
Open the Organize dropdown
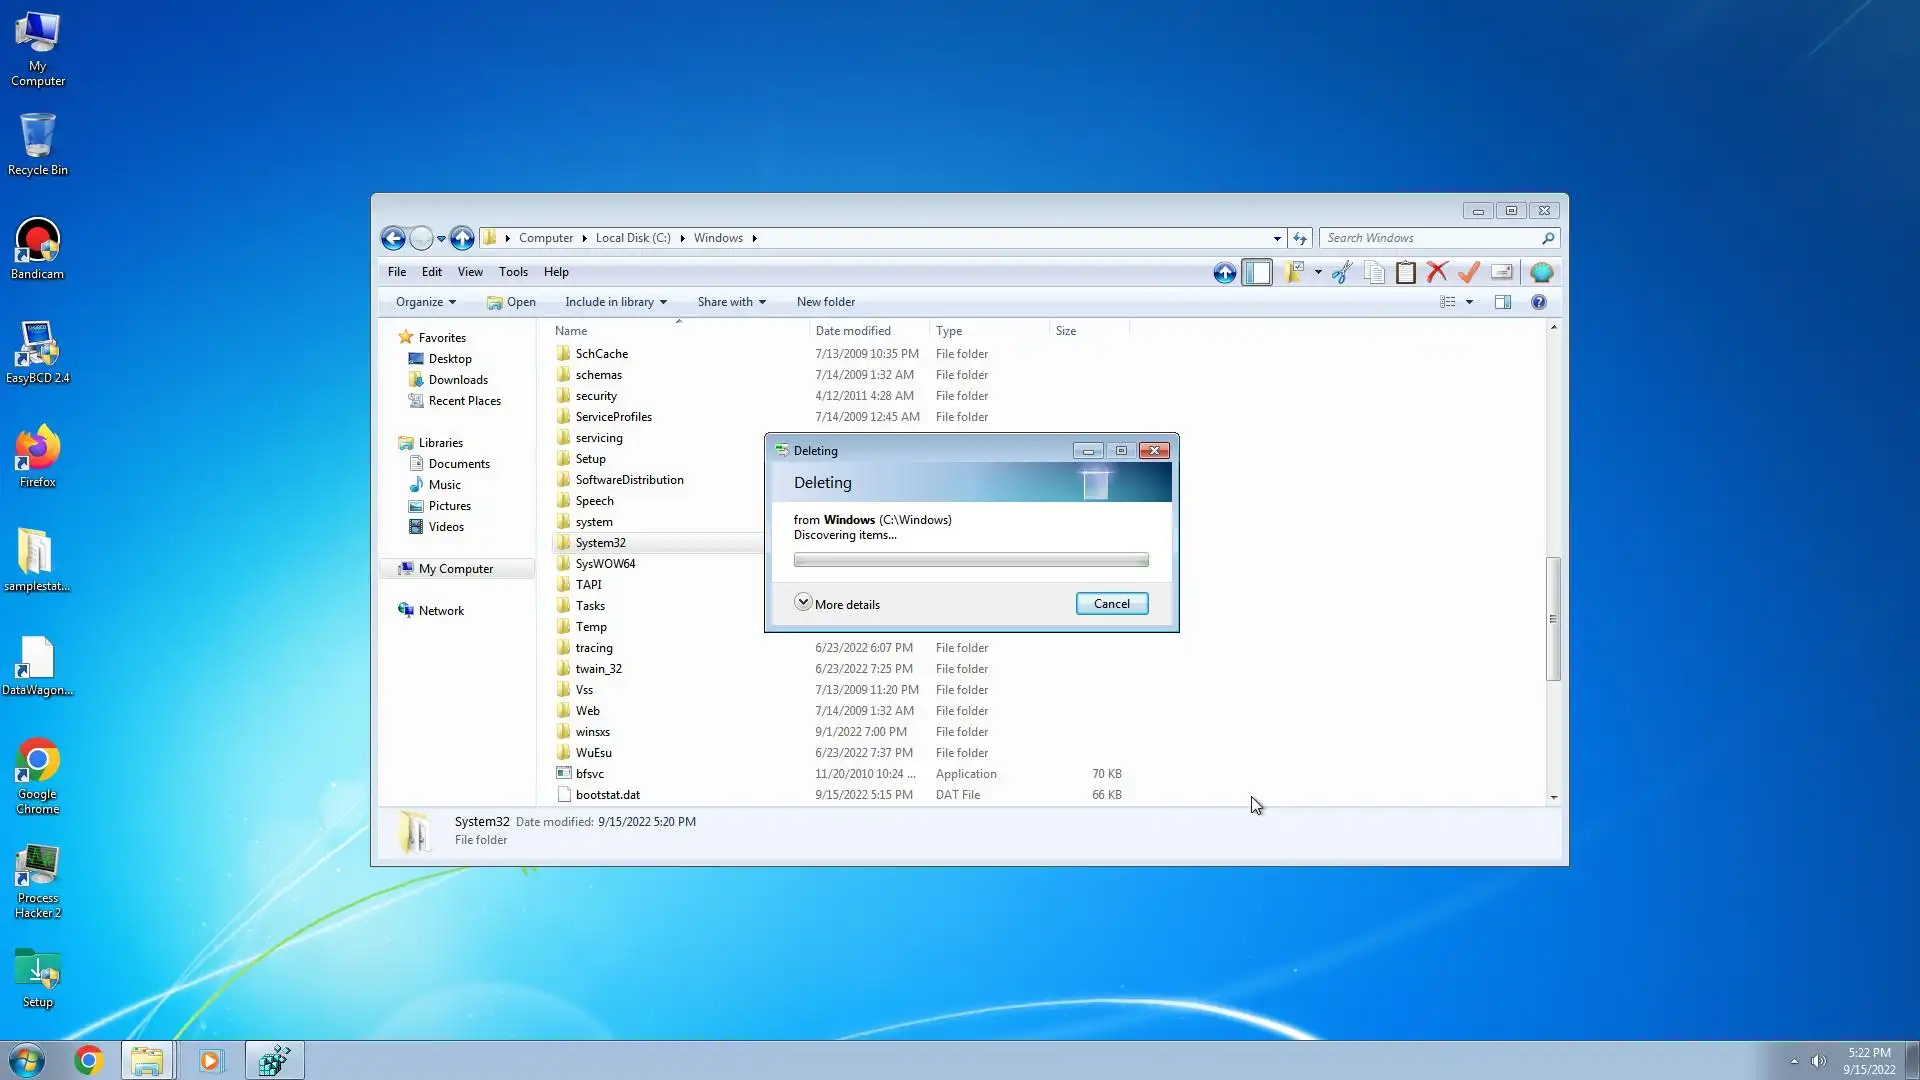(x=425, y=302)
